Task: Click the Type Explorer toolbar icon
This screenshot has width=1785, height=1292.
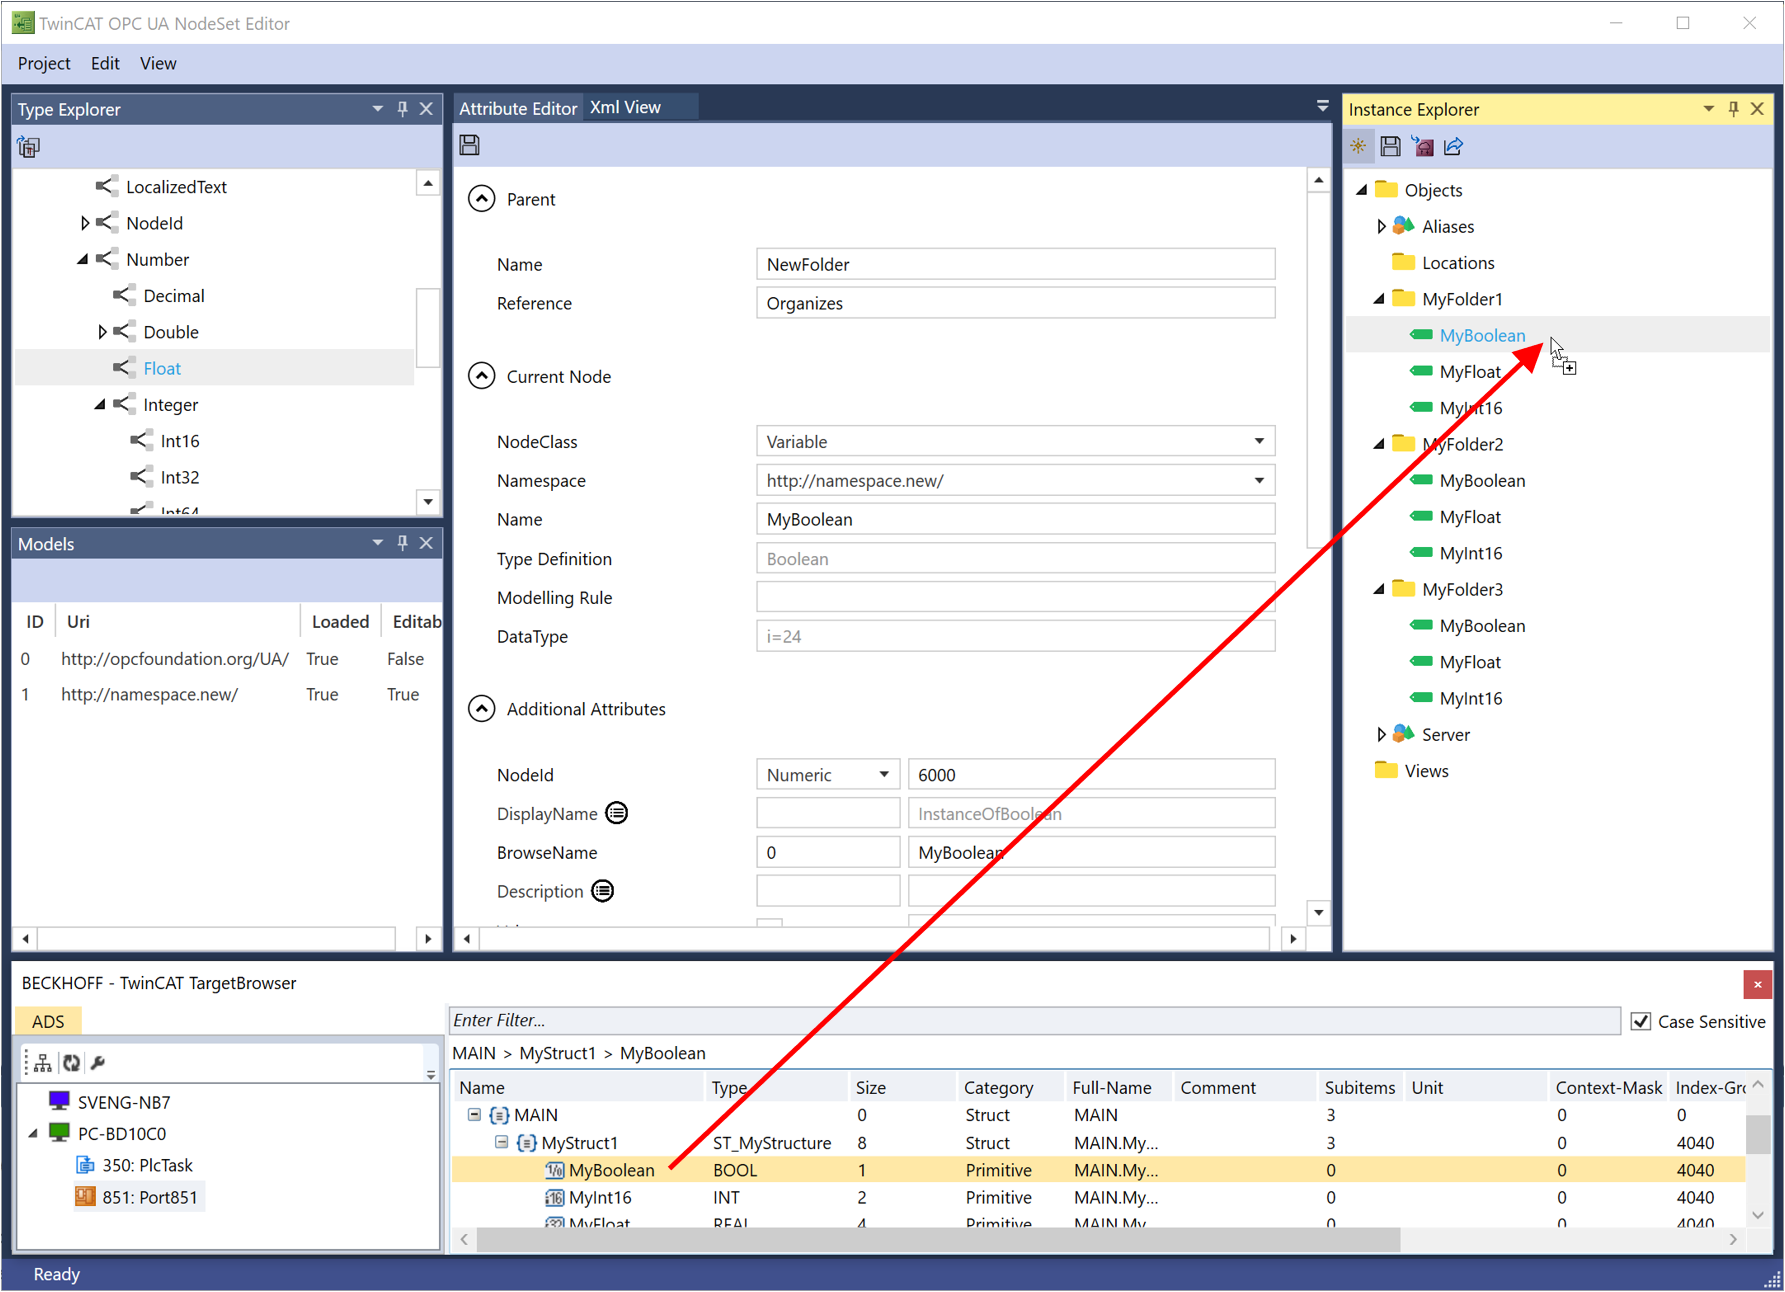Action: tap(28, 147)
